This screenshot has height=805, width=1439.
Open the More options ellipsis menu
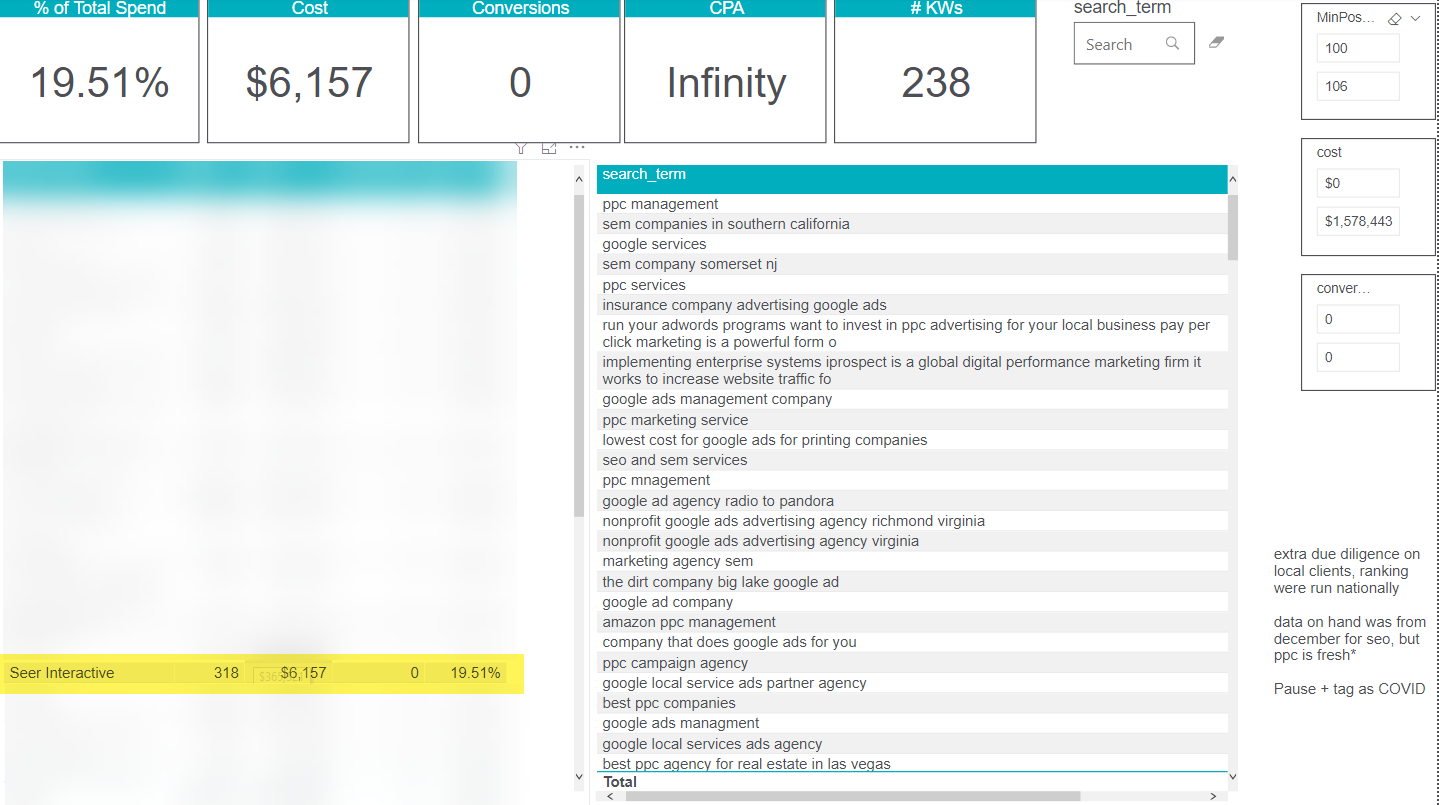point(577,148)
